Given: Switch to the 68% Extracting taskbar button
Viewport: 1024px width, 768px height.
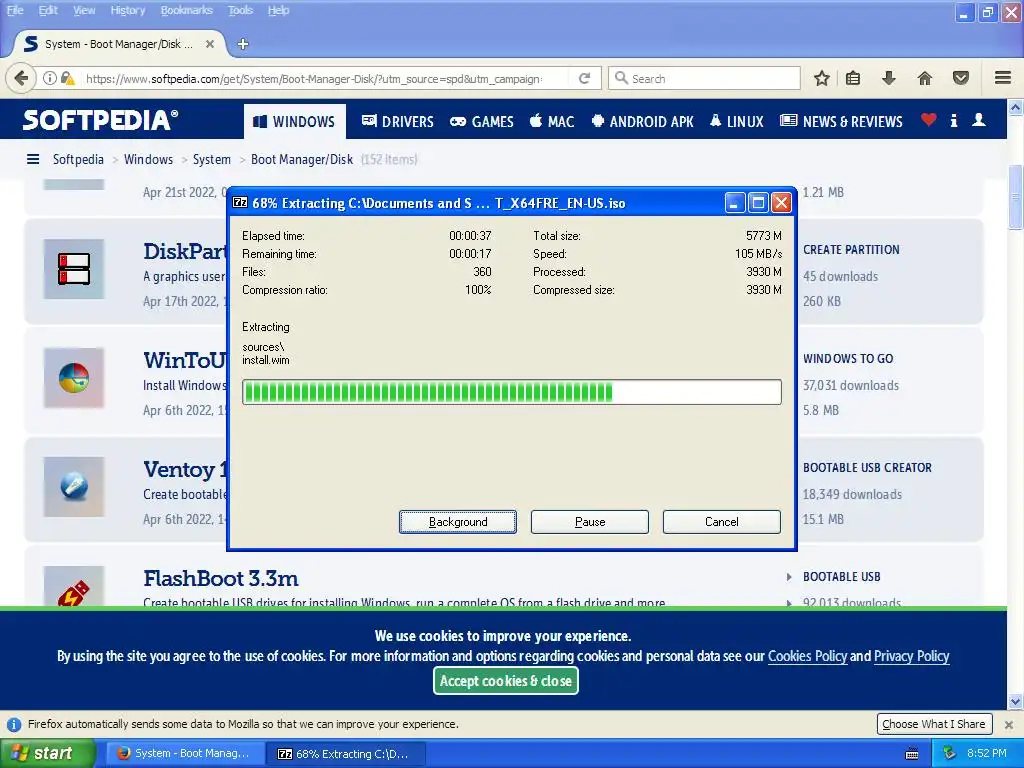Looking at the screenshot, I should 346,754.
